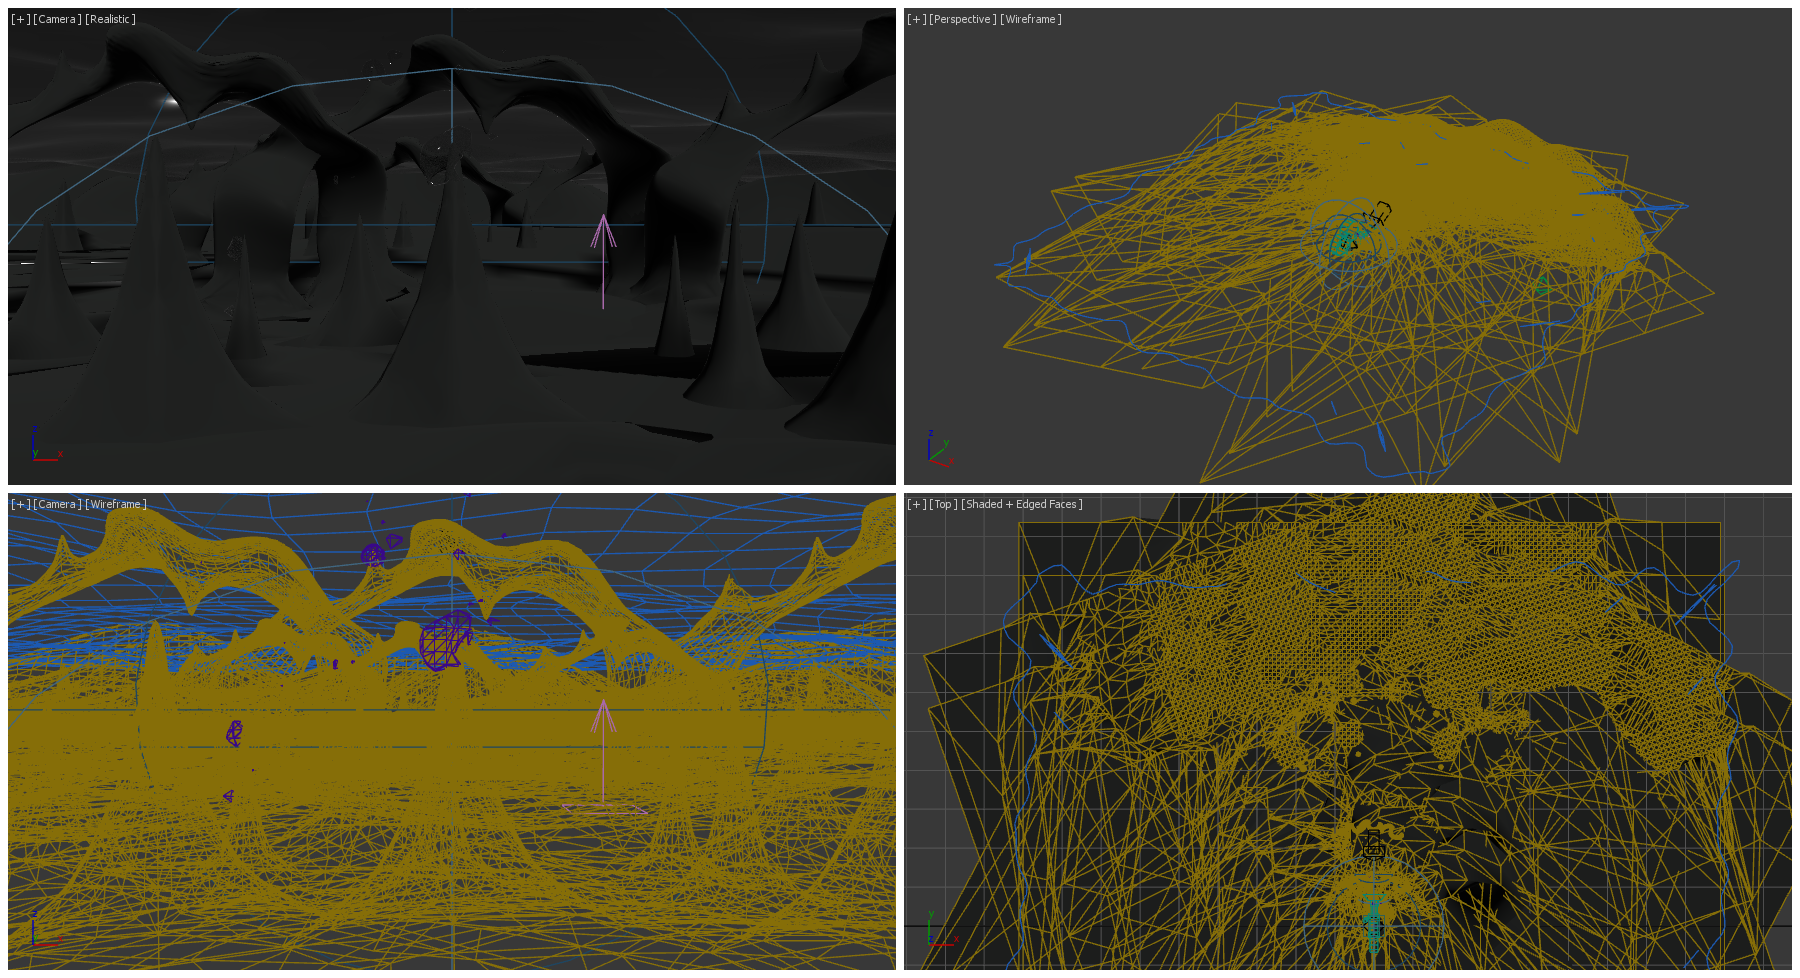The image size is (1800, 978).
Task: Open the Camera label menu in the Realistic viewport
Action: point(57,19)
